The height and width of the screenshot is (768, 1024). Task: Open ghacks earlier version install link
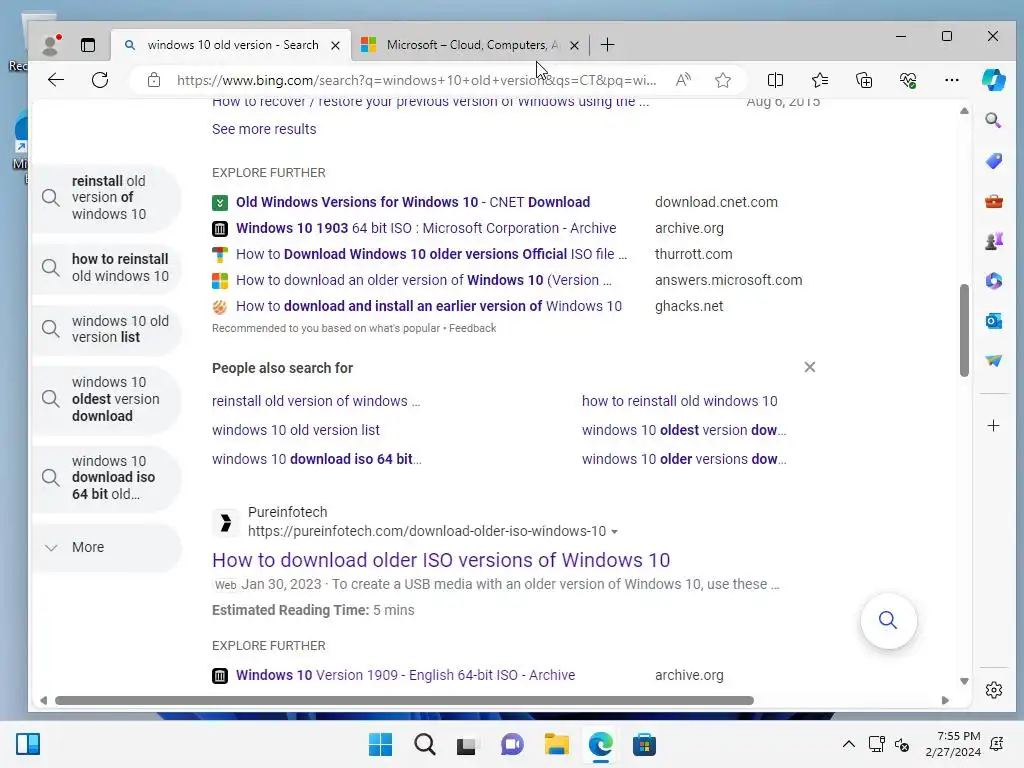[x=428, y=306]
